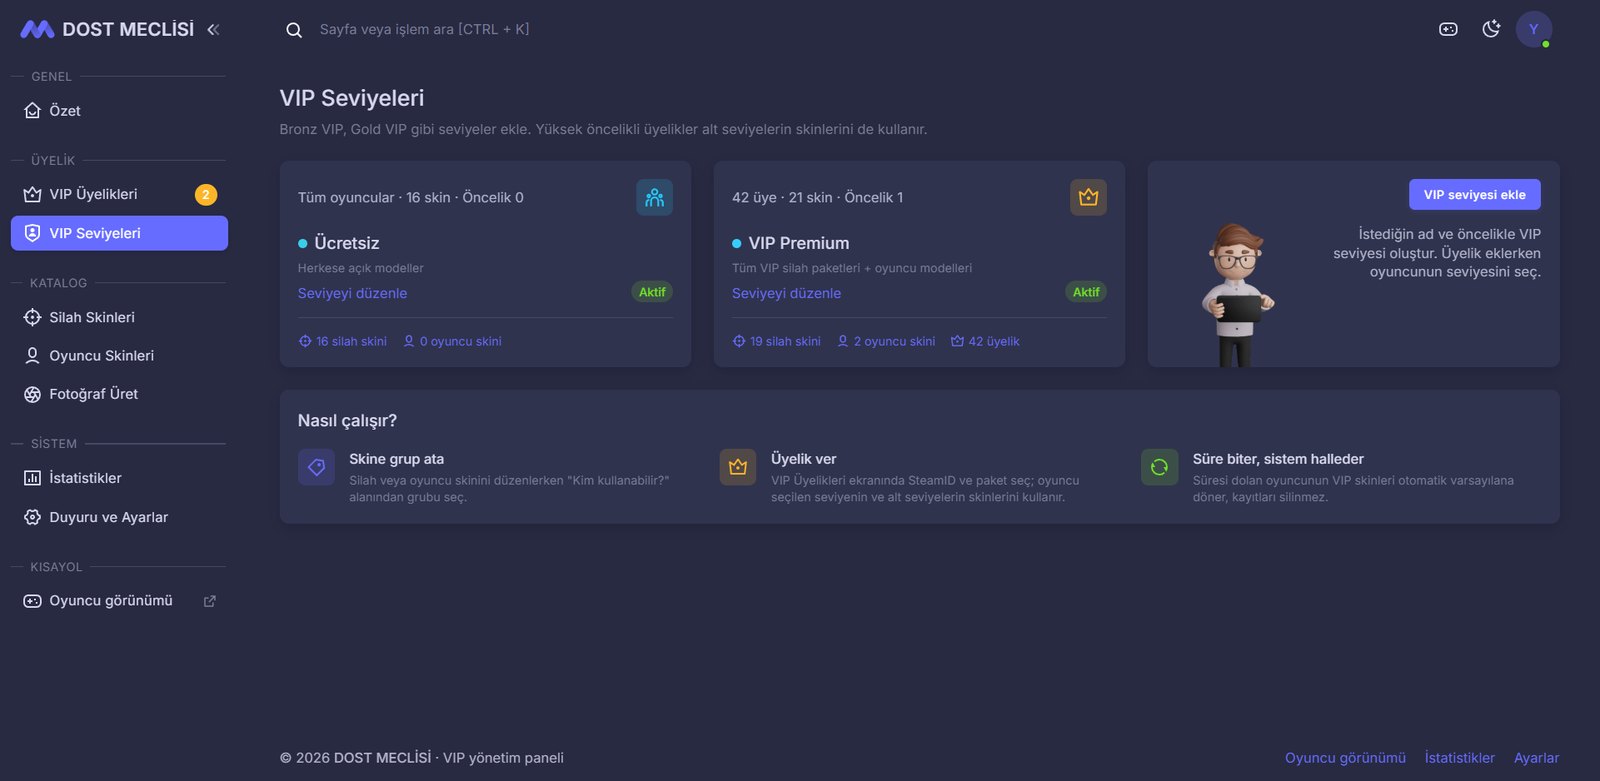Image resolution: width=1600 pixels, height=781 pixels.
Task: Click the crown icon beside Üyelik ver
Action: pos(738,467)
